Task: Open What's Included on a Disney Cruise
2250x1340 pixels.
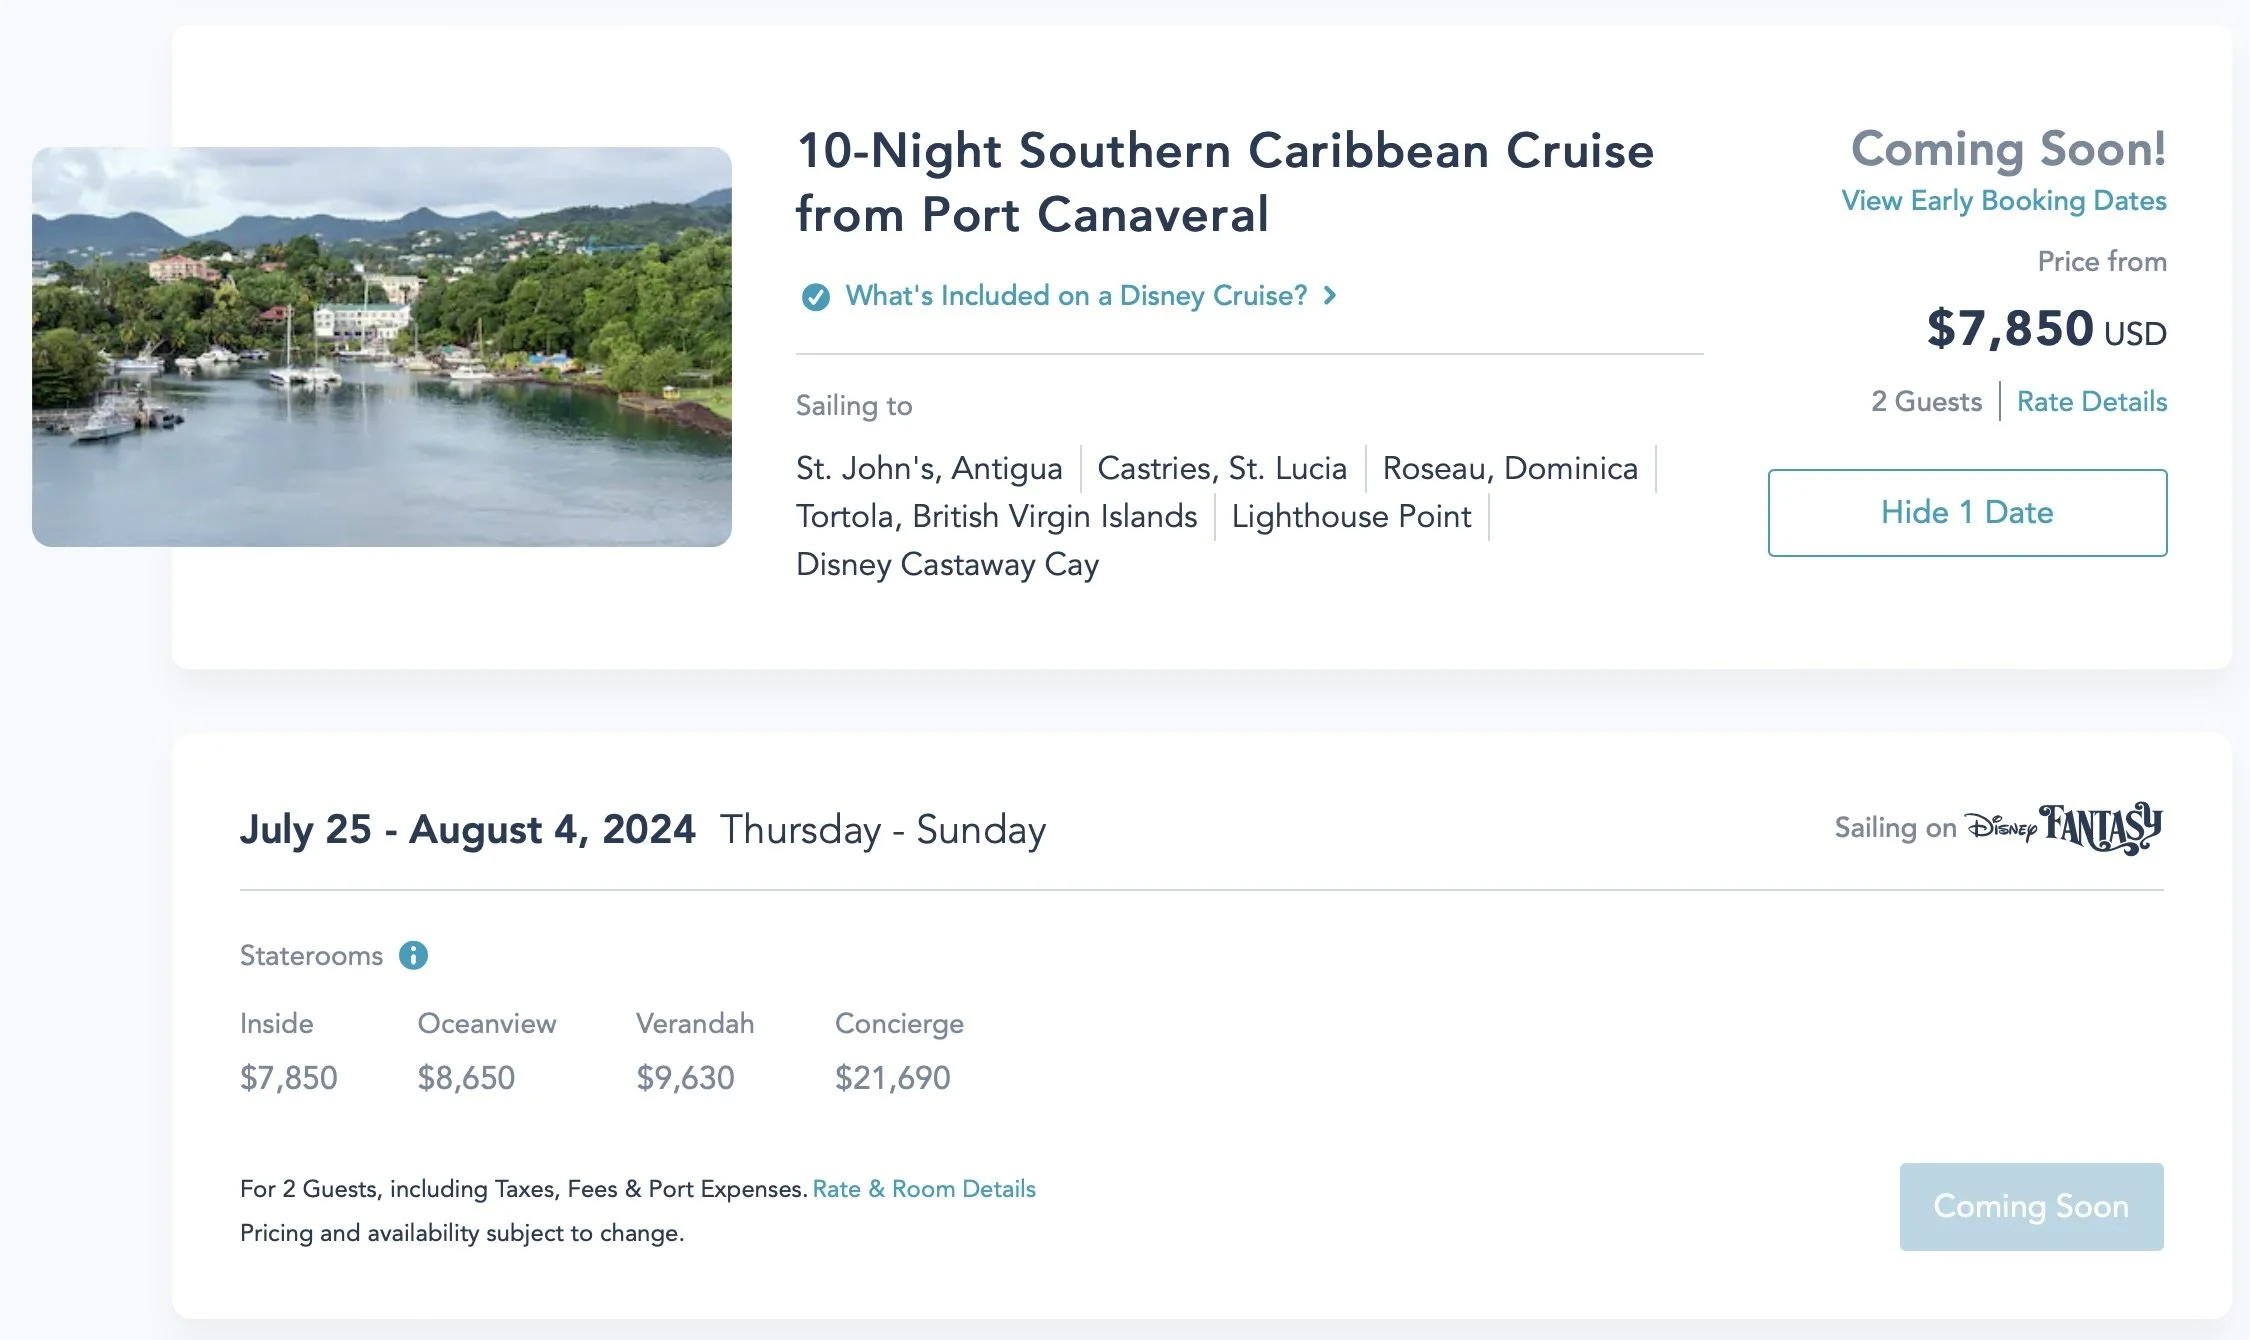Action: (1075, 296)
